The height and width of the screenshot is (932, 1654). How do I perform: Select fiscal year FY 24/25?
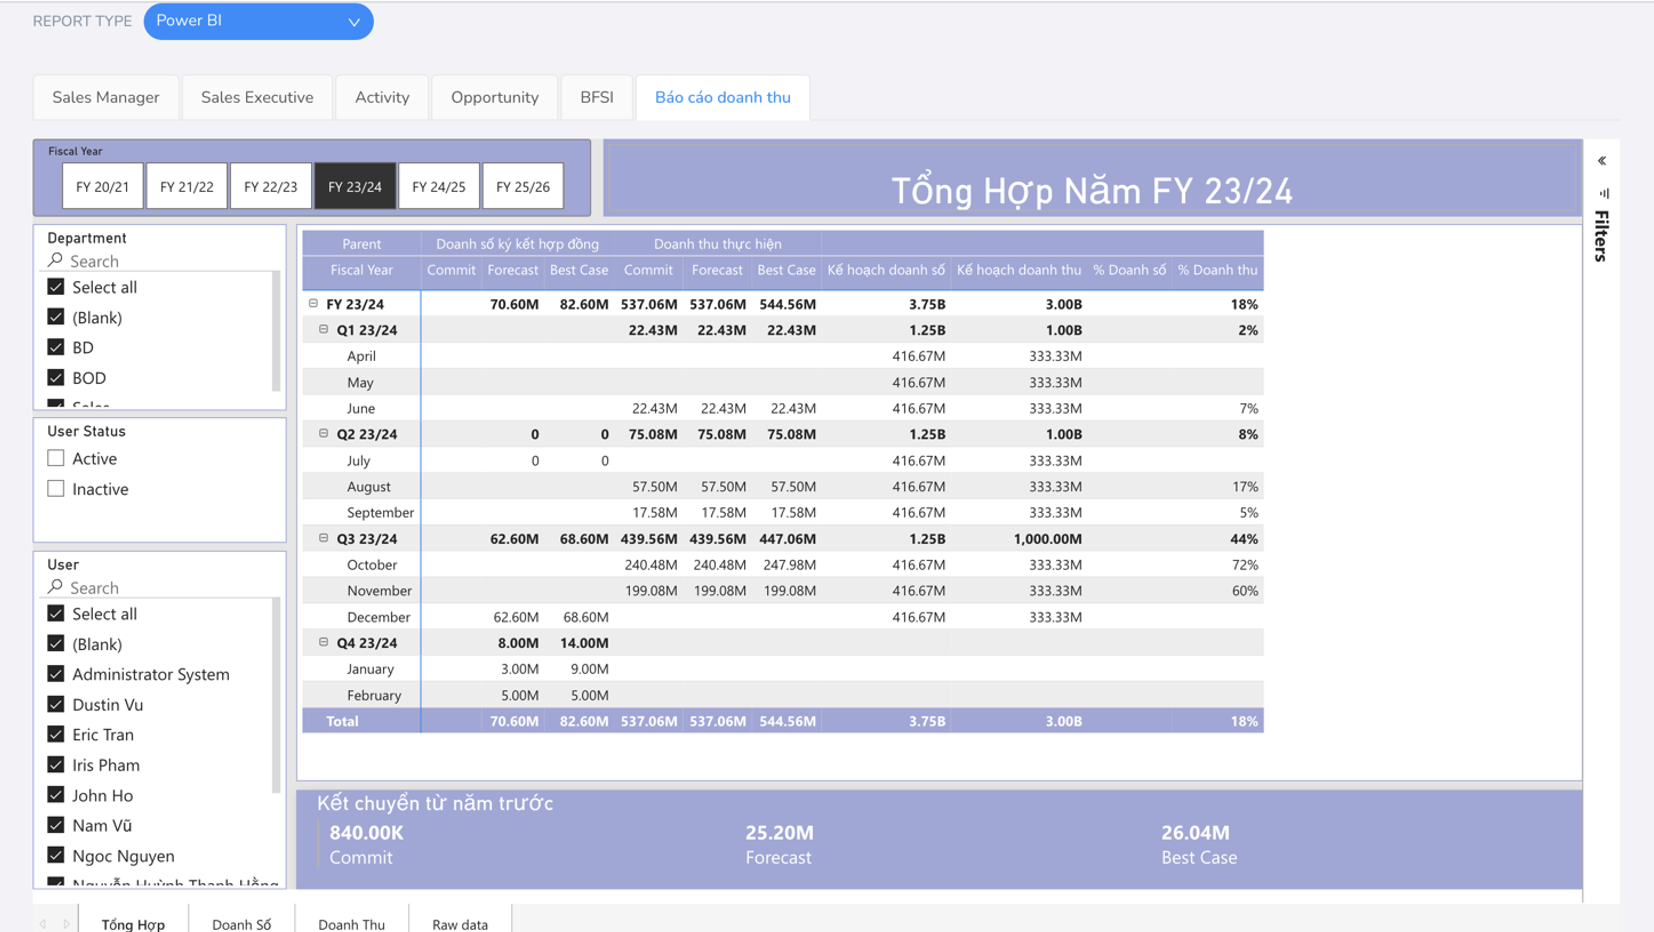(439, 186)
